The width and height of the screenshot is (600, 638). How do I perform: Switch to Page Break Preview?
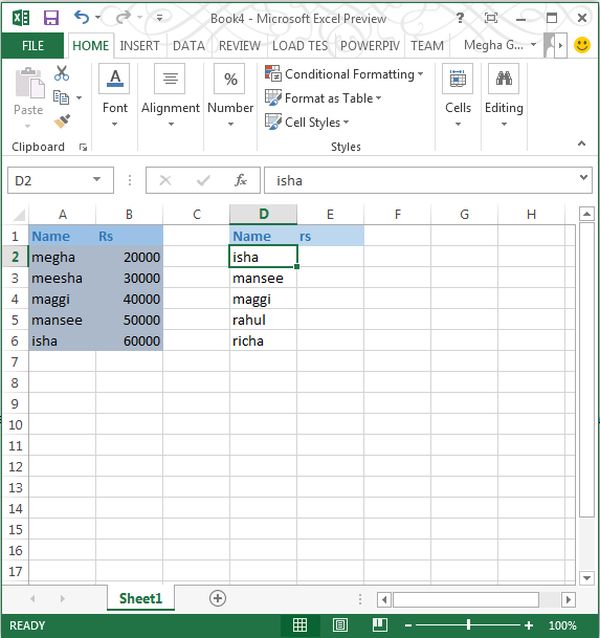(x=380, y=625)
